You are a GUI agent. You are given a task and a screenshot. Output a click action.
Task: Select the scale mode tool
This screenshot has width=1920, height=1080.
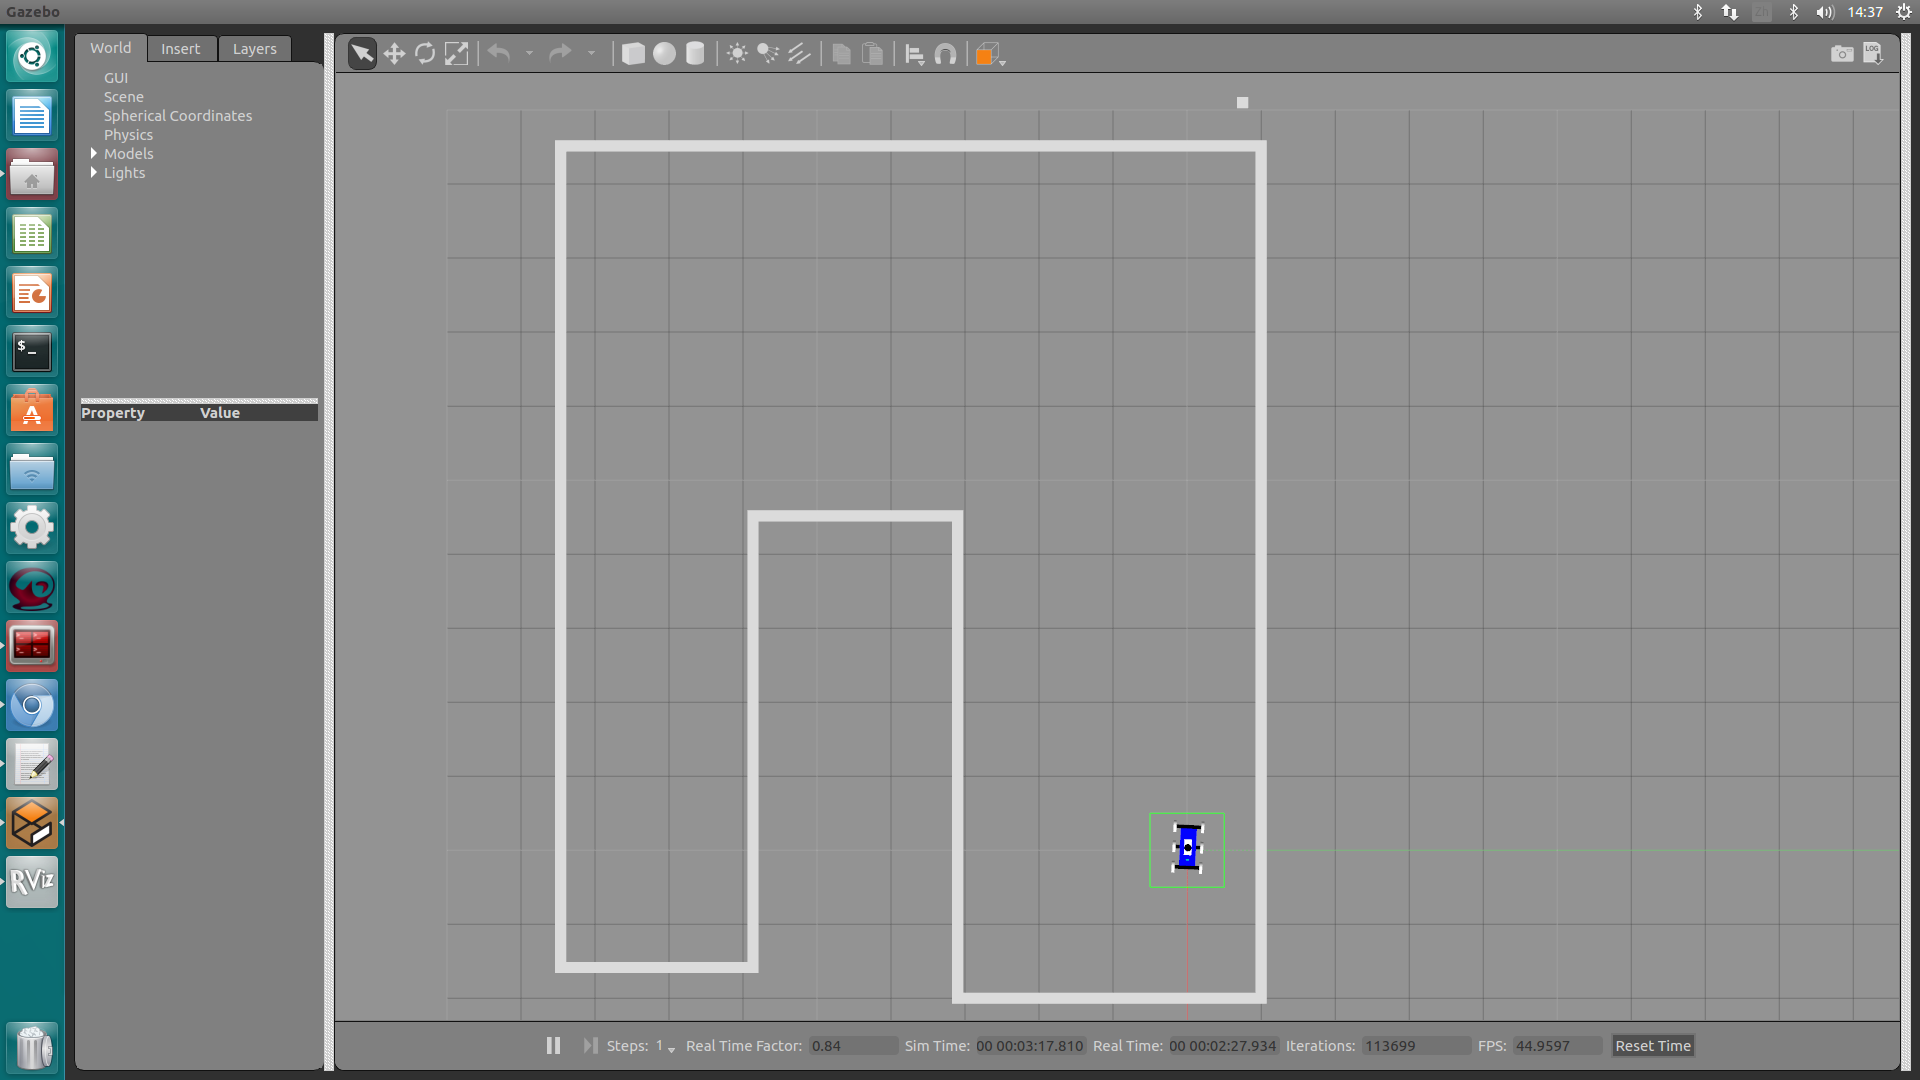(x=456, y=54)
